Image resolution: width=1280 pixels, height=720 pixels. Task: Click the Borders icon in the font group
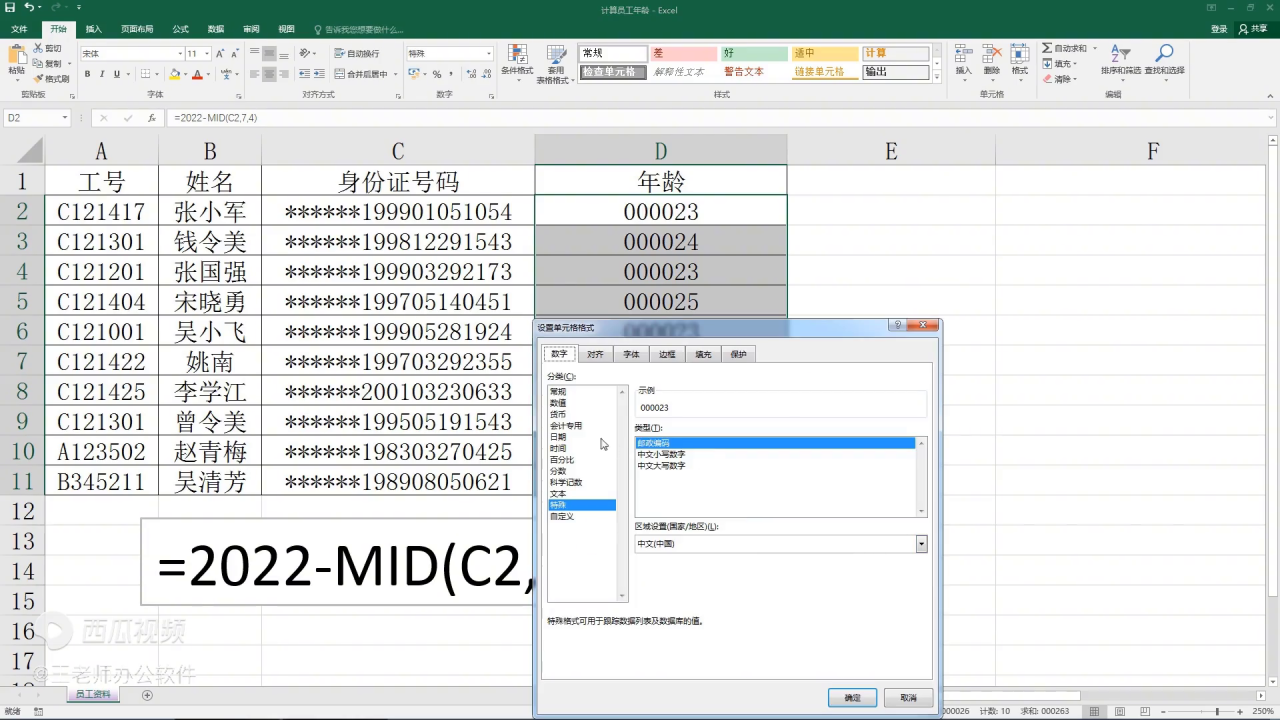(x=146, y=74)
